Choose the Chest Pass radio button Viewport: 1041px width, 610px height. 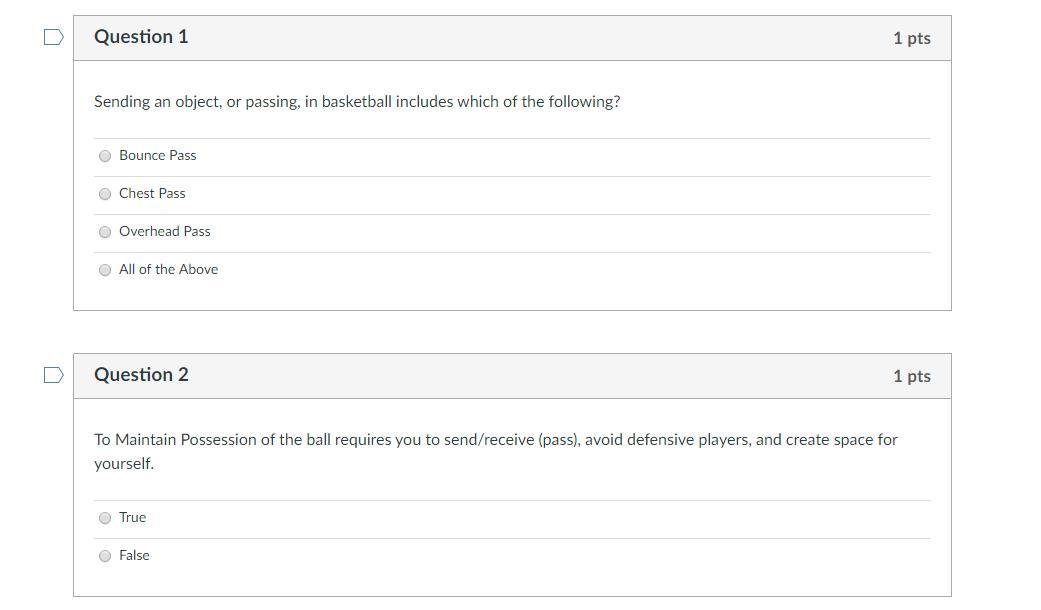point(105,194)
